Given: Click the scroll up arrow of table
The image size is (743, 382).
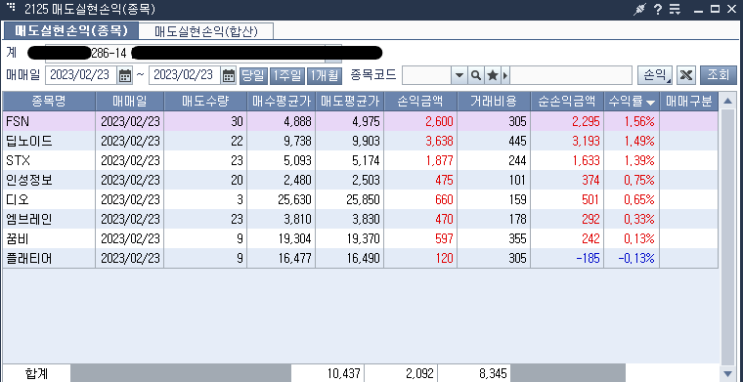Looking at the screenshot, I should (727, 100).
